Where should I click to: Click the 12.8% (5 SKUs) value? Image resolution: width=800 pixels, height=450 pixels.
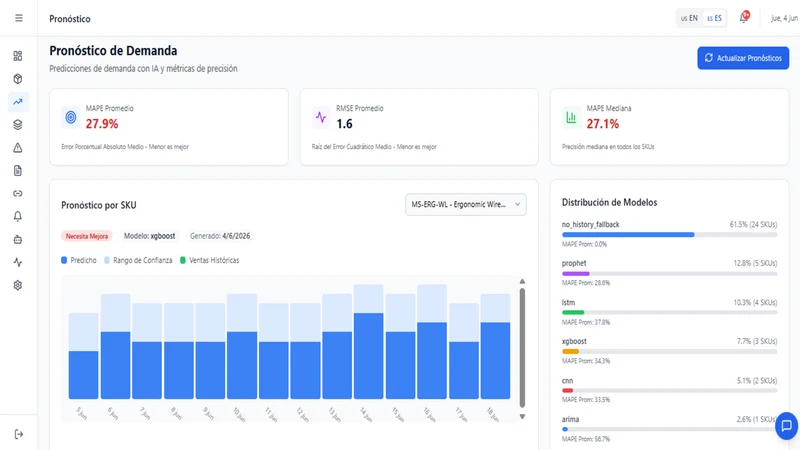coord(756,263)
